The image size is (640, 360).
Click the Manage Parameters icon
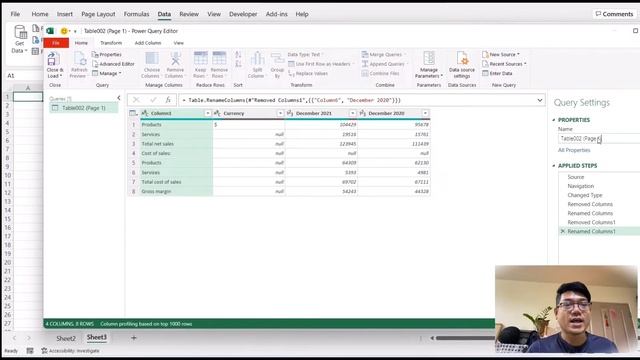pos(429,59)
